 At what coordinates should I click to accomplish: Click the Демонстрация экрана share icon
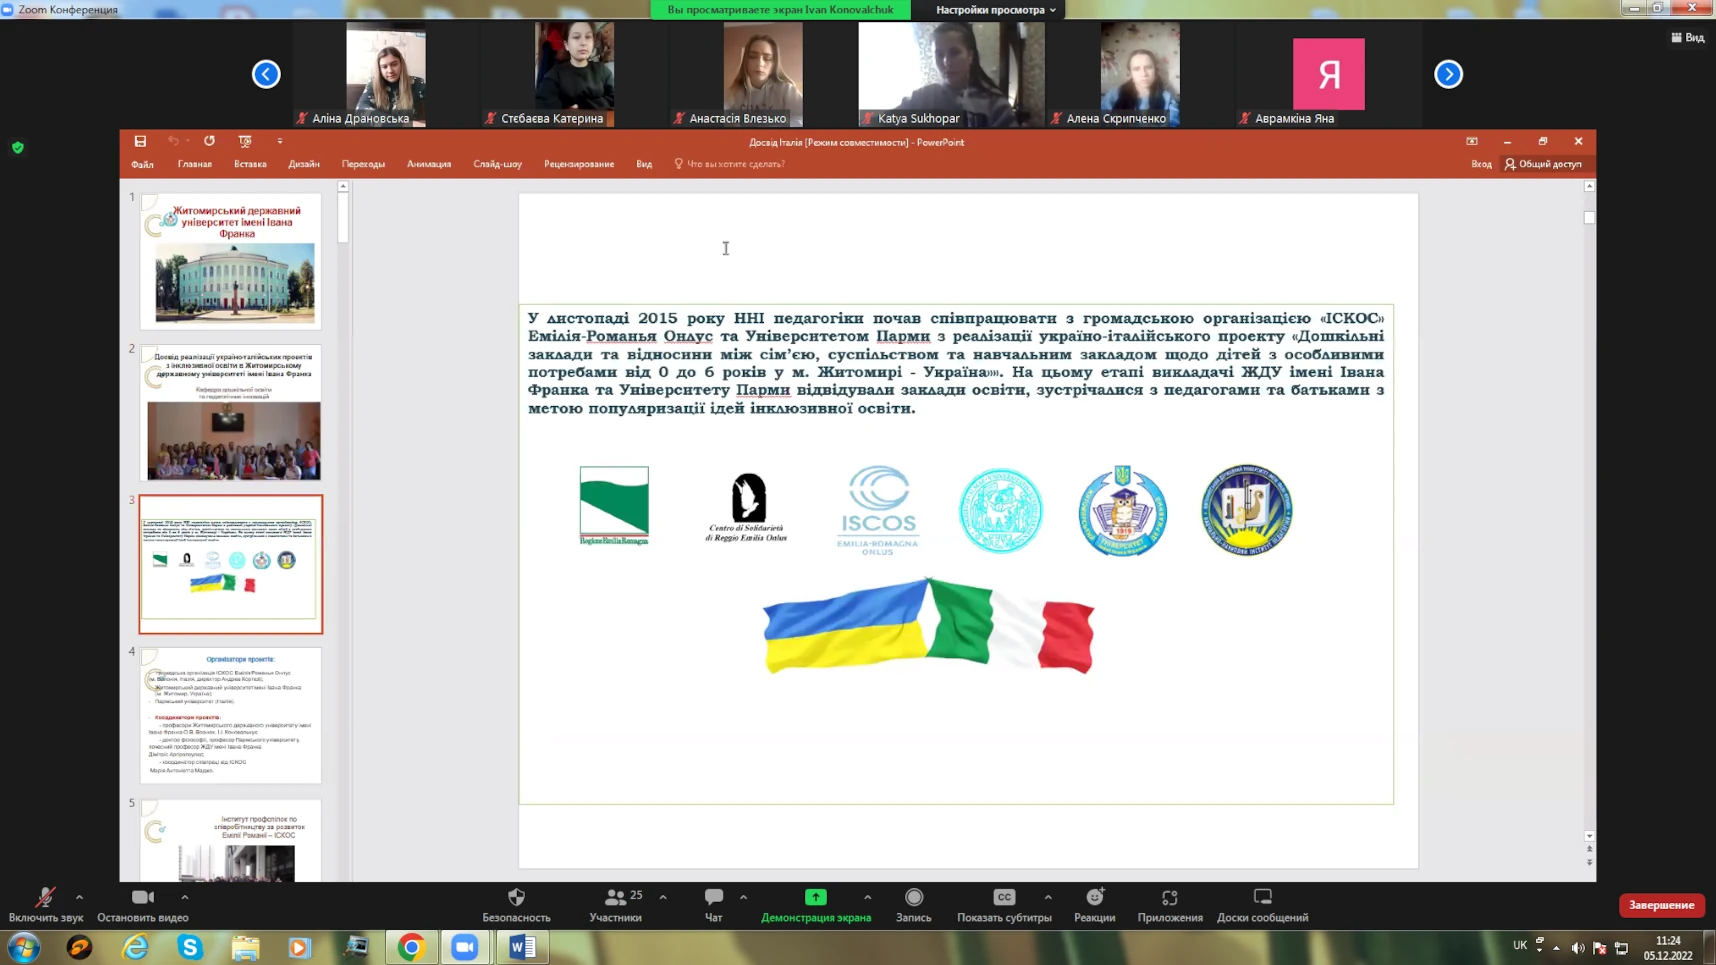pyautogui.click(x=816, y=897)
